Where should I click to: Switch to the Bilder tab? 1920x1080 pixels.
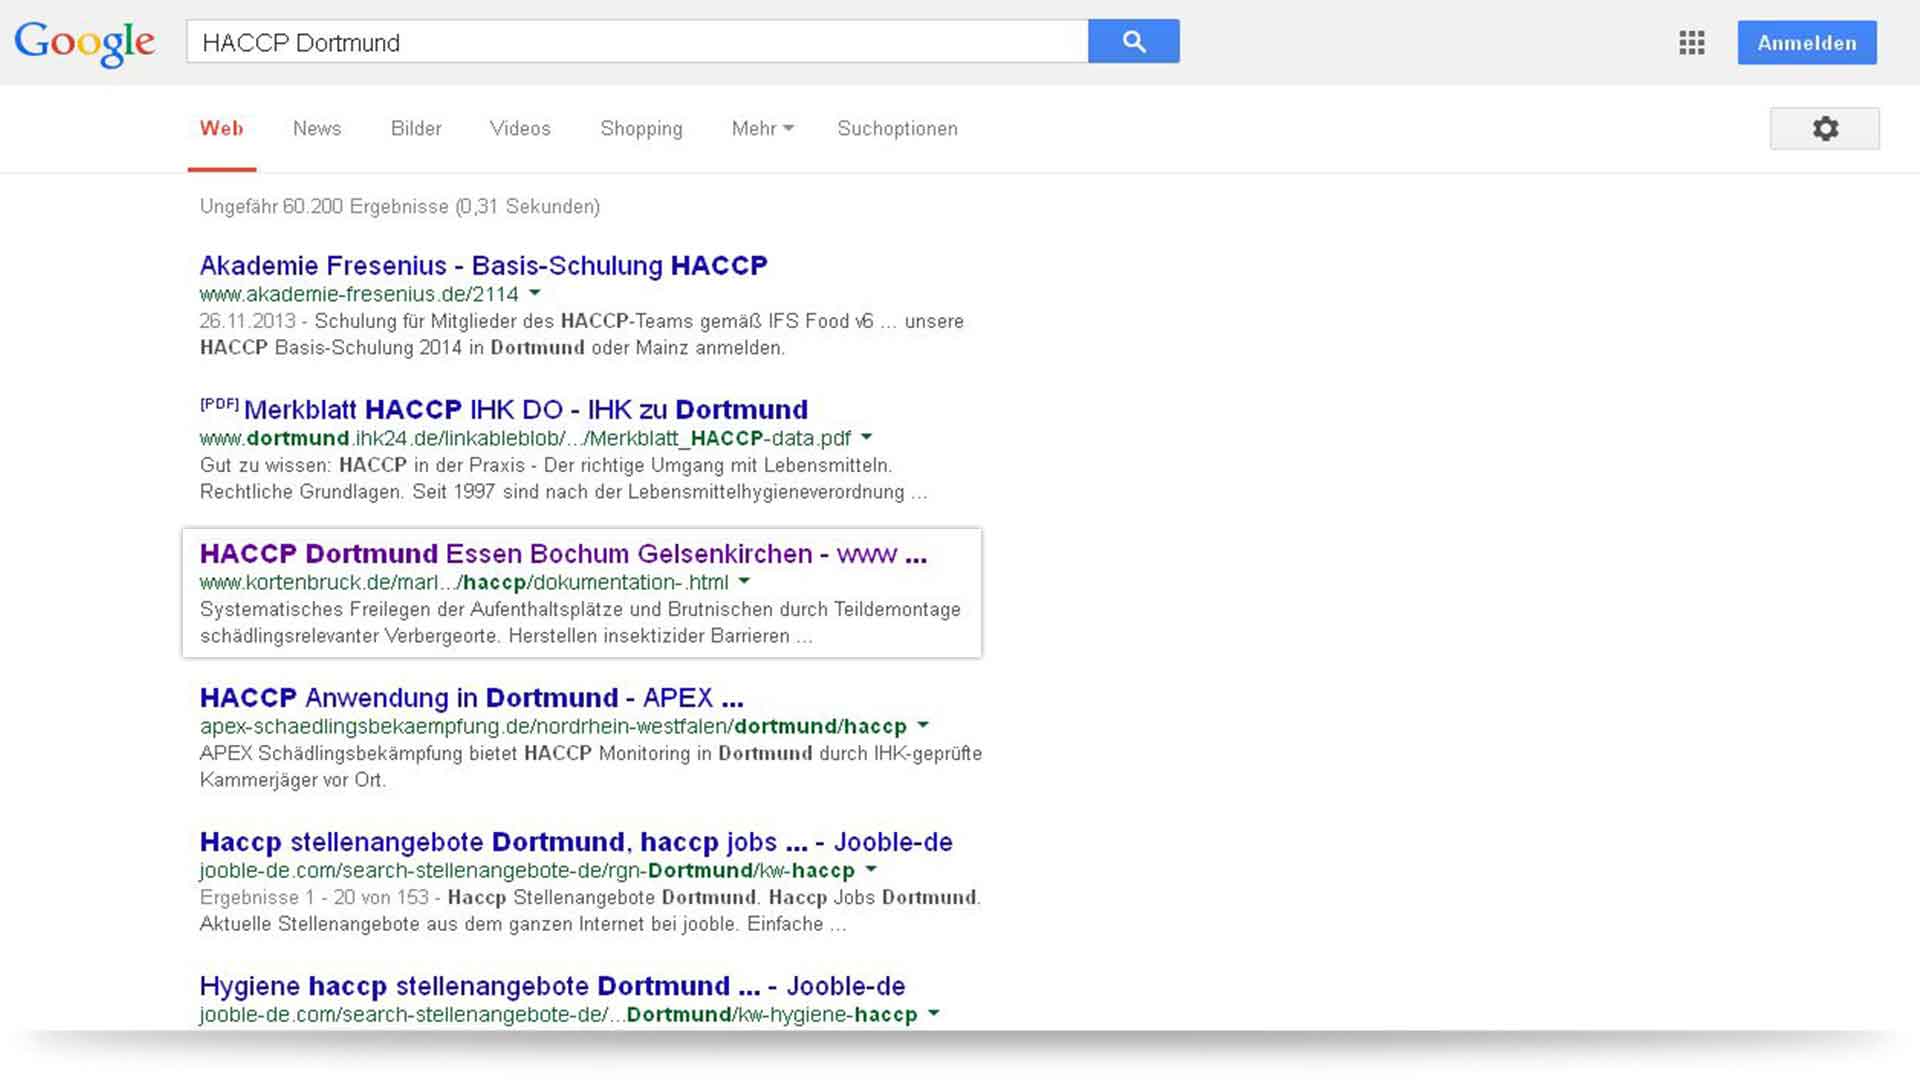coord(416,128)
